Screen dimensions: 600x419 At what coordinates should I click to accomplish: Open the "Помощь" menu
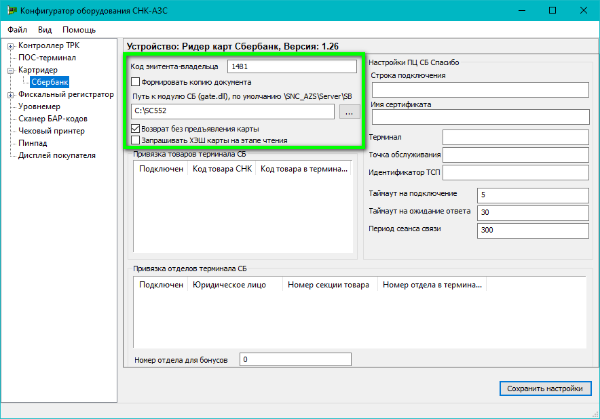pos(78,30)
